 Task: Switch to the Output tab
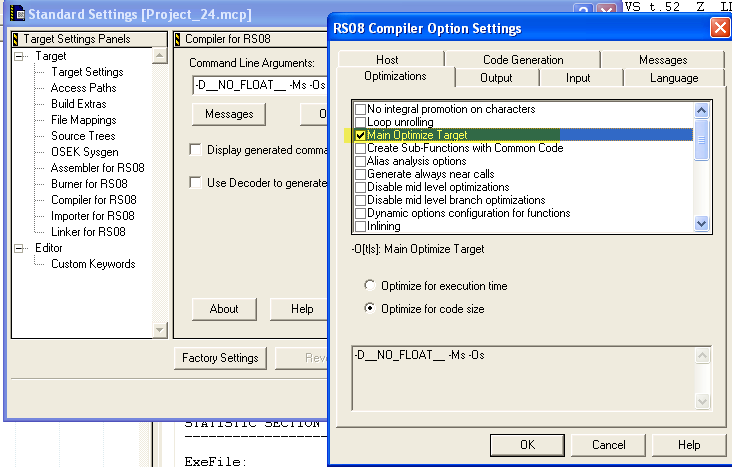click(496, 78)
